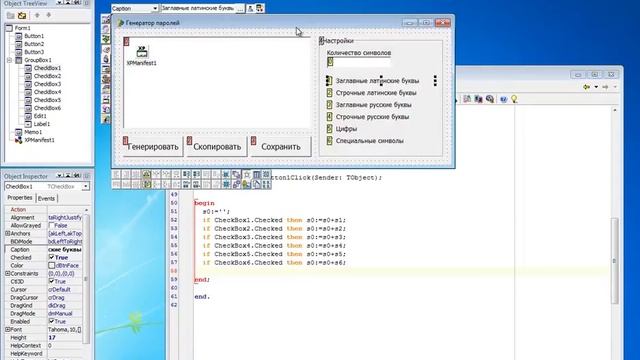Click the XPManifest1 icon in Object TreeView
The width and height of the screenshot is (640, 360).
(18, 140)
